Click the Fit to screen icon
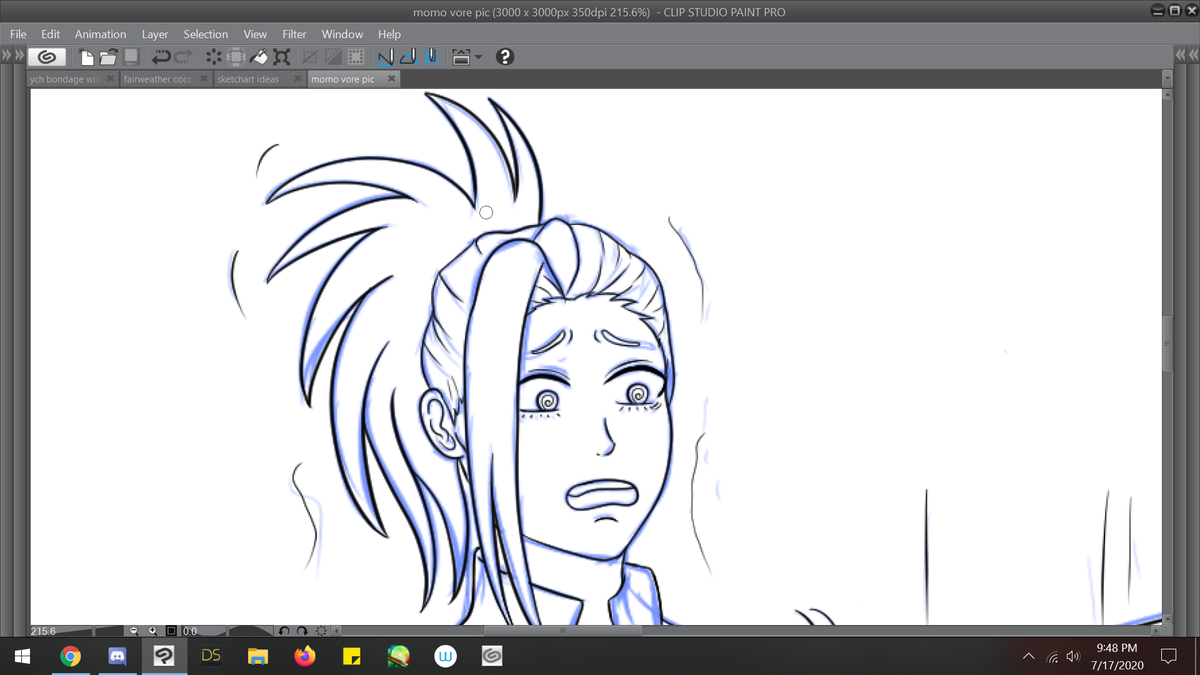This screenshot has height=675, width=1200. point(171,631)
